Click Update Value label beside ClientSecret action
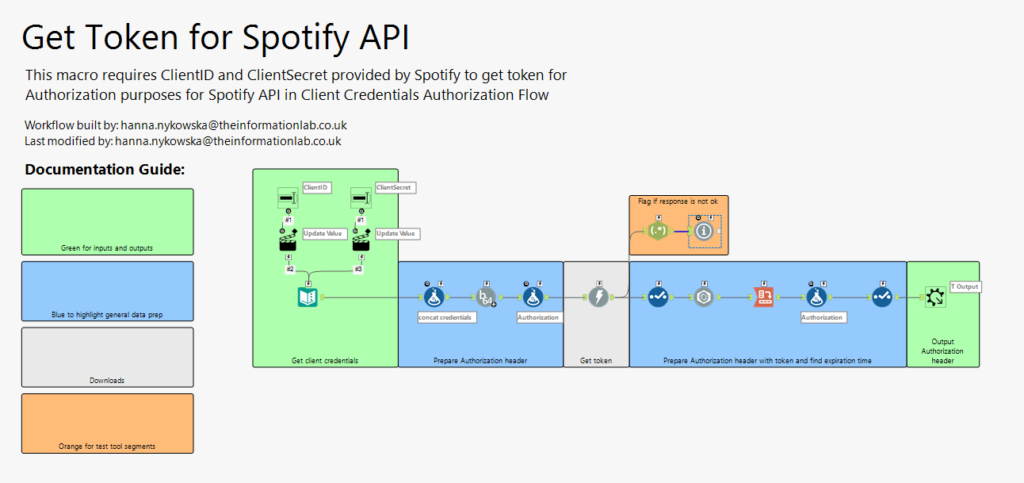This screenshot has width=1024, height=483. pyautogui.click(x=397, y=233)
